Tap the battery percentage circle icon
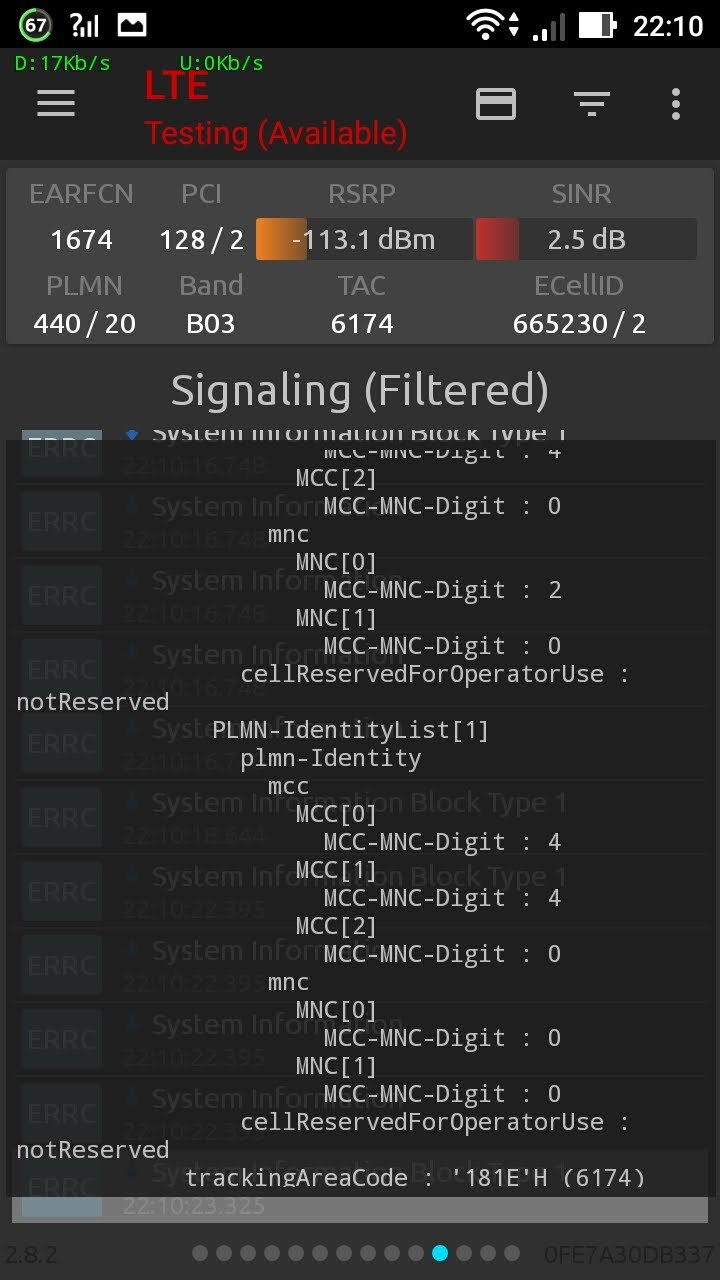Image resolution: width=720 pixels, height=1280 pixels. pyautogui.click(x=35, y=25)
